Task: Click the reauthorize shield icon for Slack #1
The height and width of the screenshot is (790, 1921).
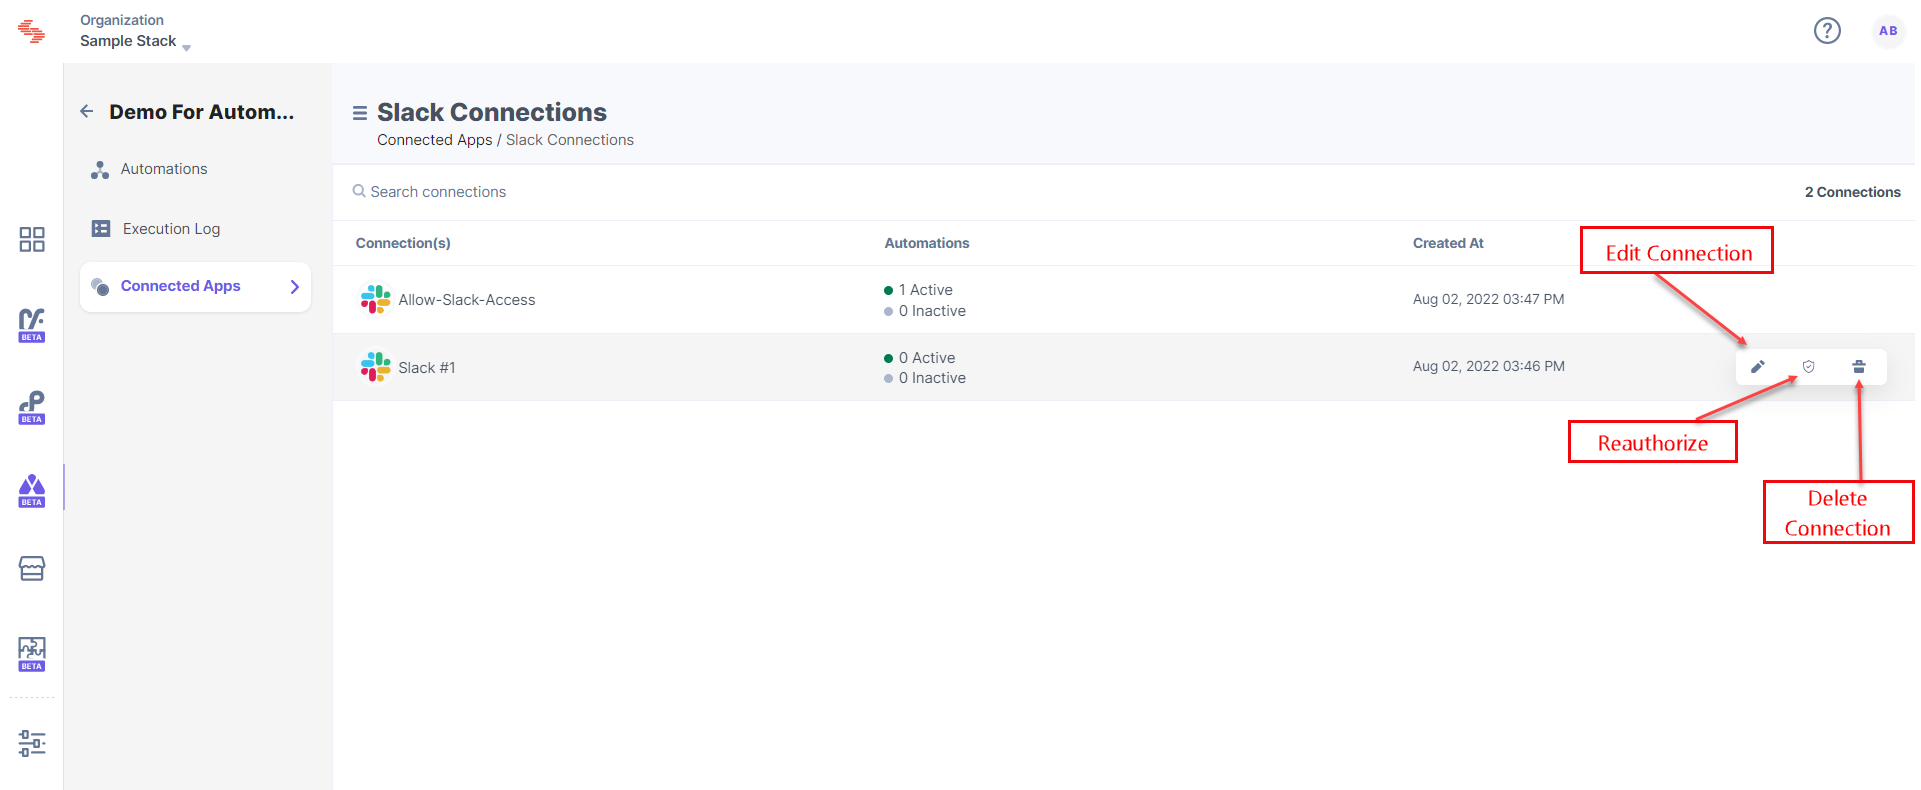Action: point(1808,367)
